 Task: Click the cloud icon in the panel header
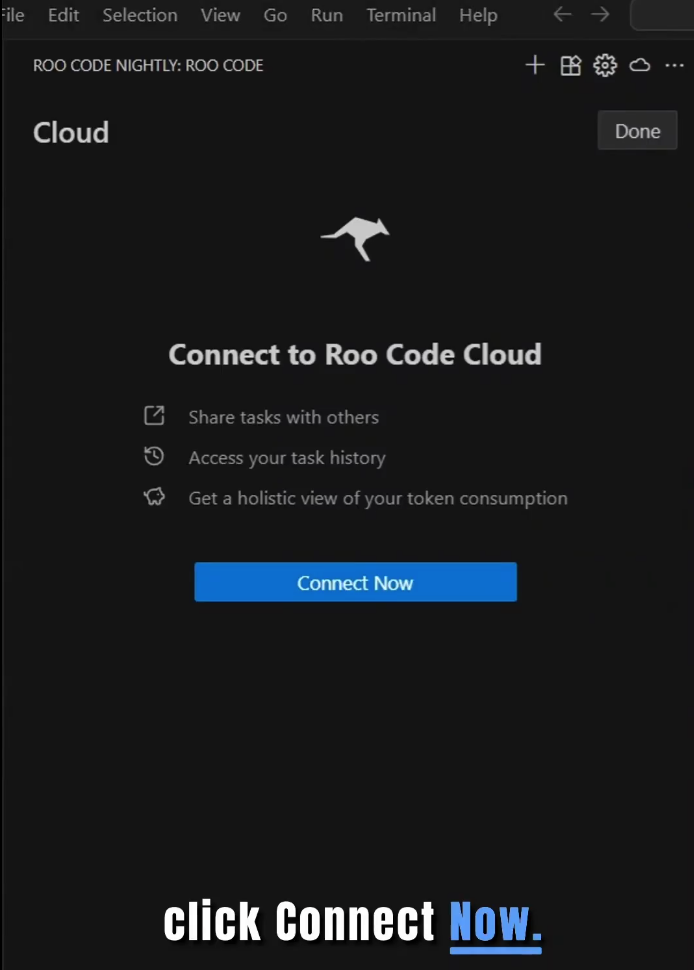[x=640, y=65]
